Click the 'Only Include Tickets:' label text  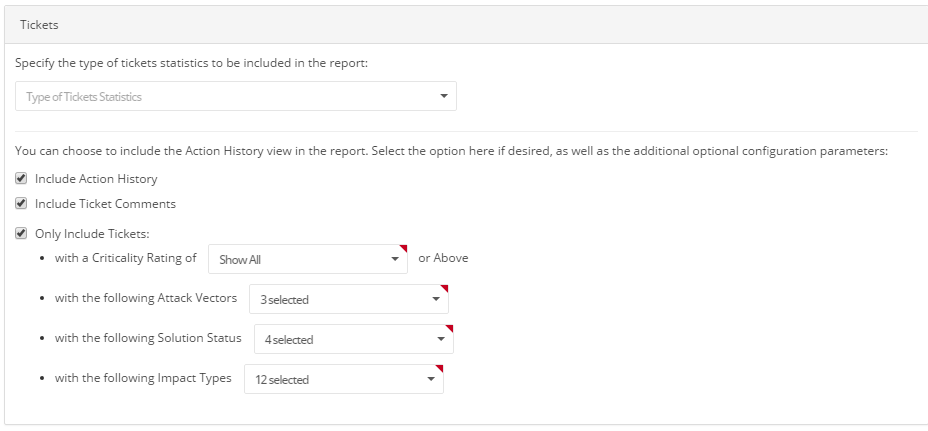click(x=91, y=234)
